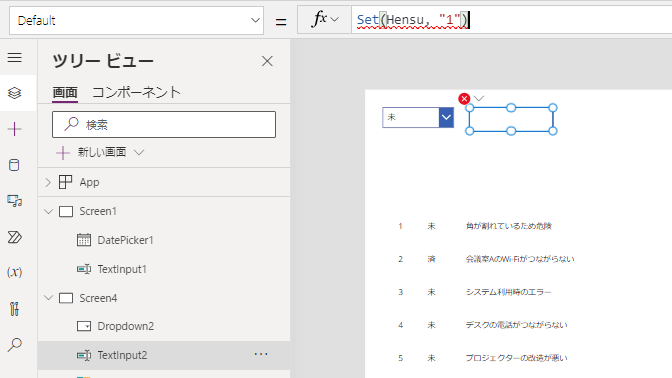The height and width of the screenshot is (378, 672).
Task: Click the red error badge on the text input
Action: [464, 99]
